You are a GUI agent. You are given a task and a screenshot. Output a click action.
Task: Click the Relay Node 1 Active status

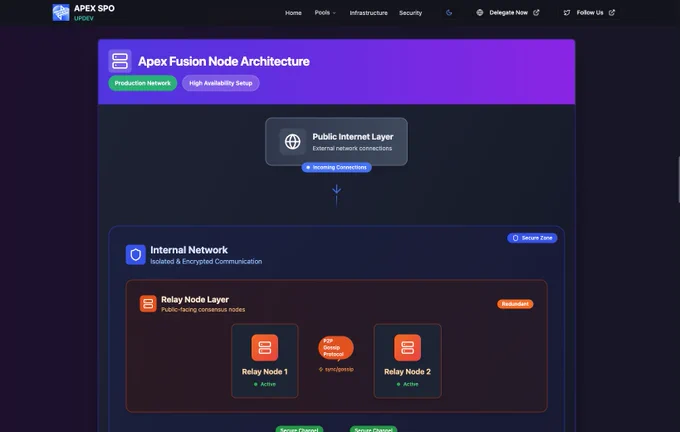[265, 384]
